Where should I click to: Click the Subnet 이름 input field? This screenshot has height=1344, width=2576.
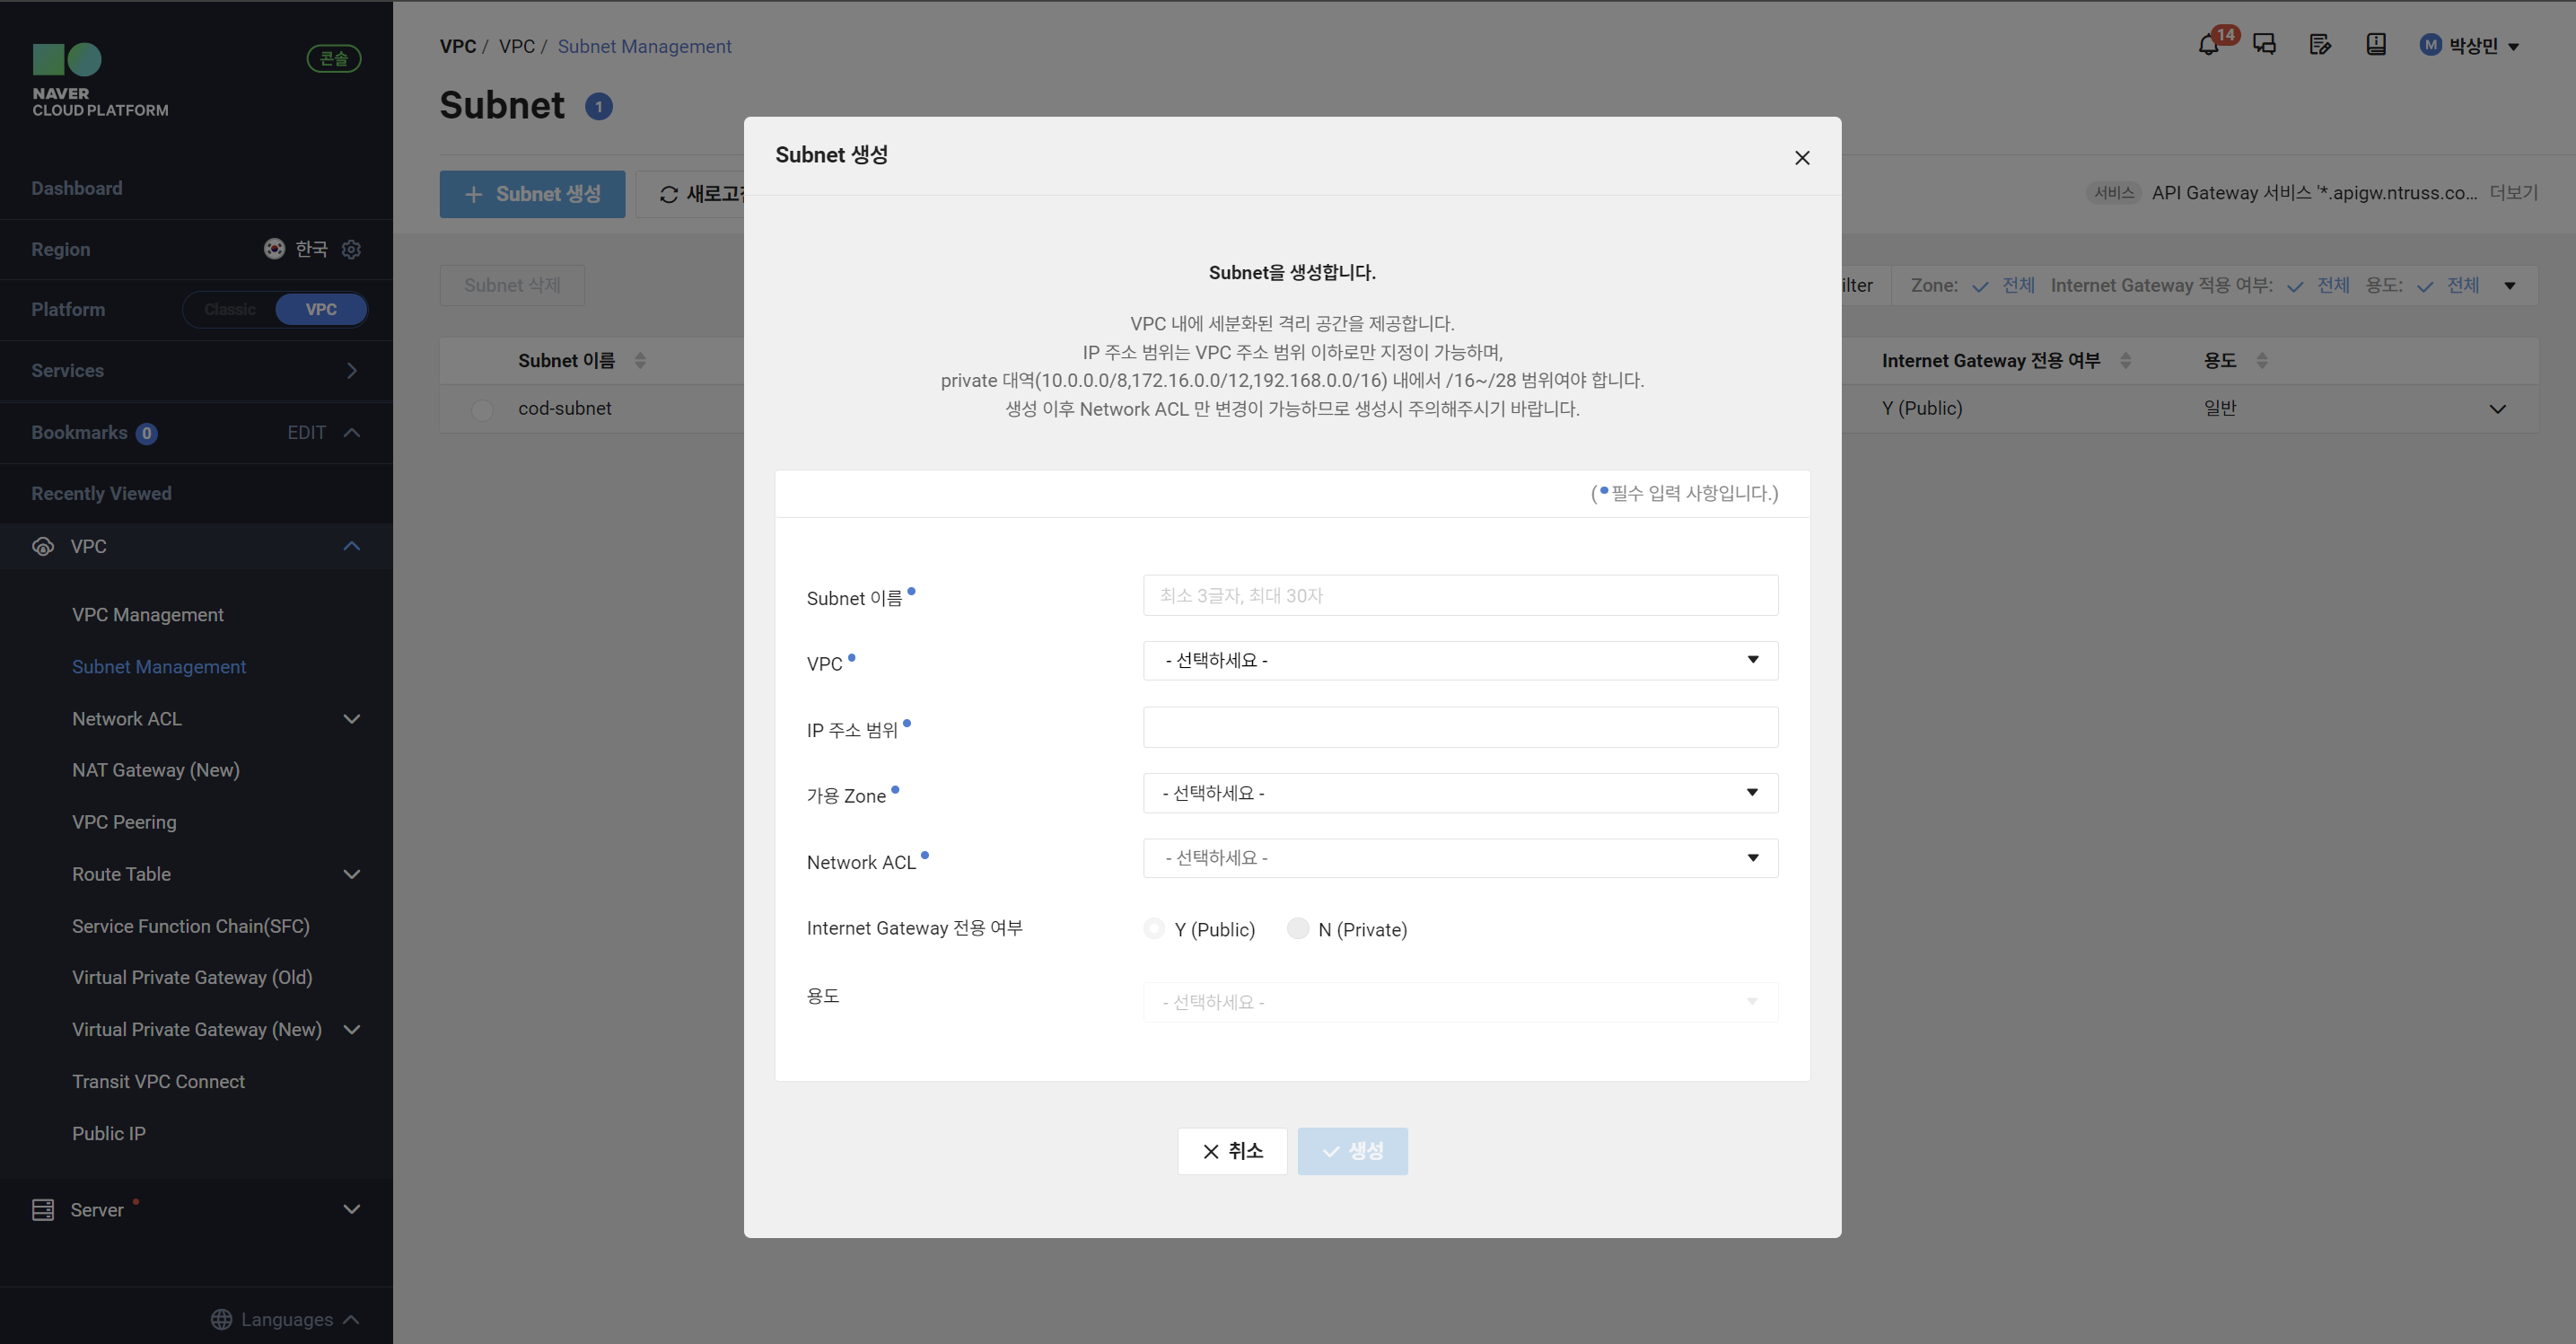tap(1460, 595)
